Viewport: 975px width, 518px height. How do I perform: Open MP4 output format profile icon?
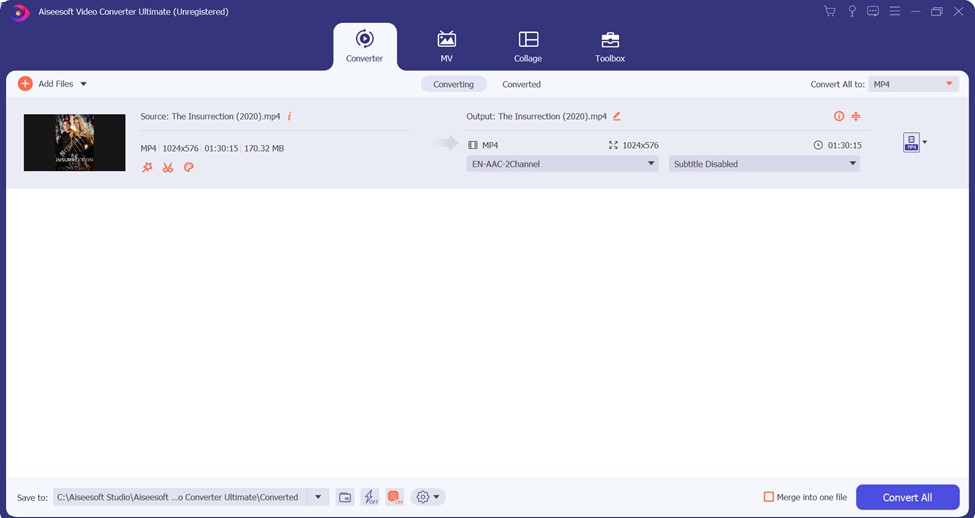click(x=911, y=142)
